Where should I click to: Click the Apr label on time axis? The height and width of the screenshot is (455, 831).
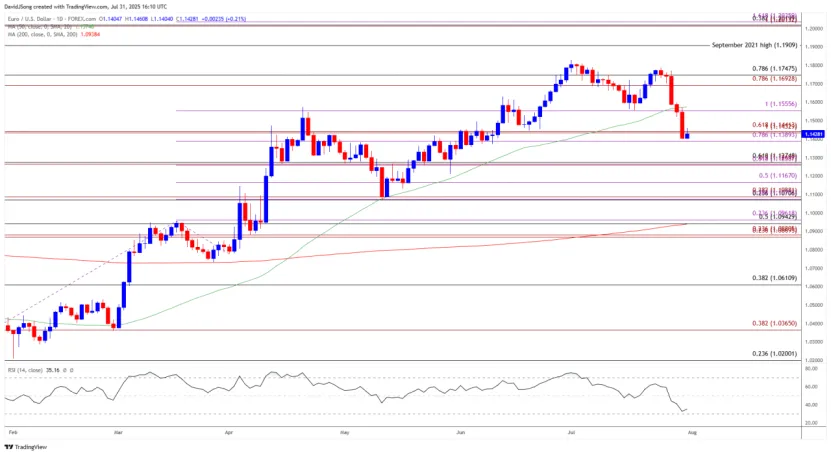point(230,431)
